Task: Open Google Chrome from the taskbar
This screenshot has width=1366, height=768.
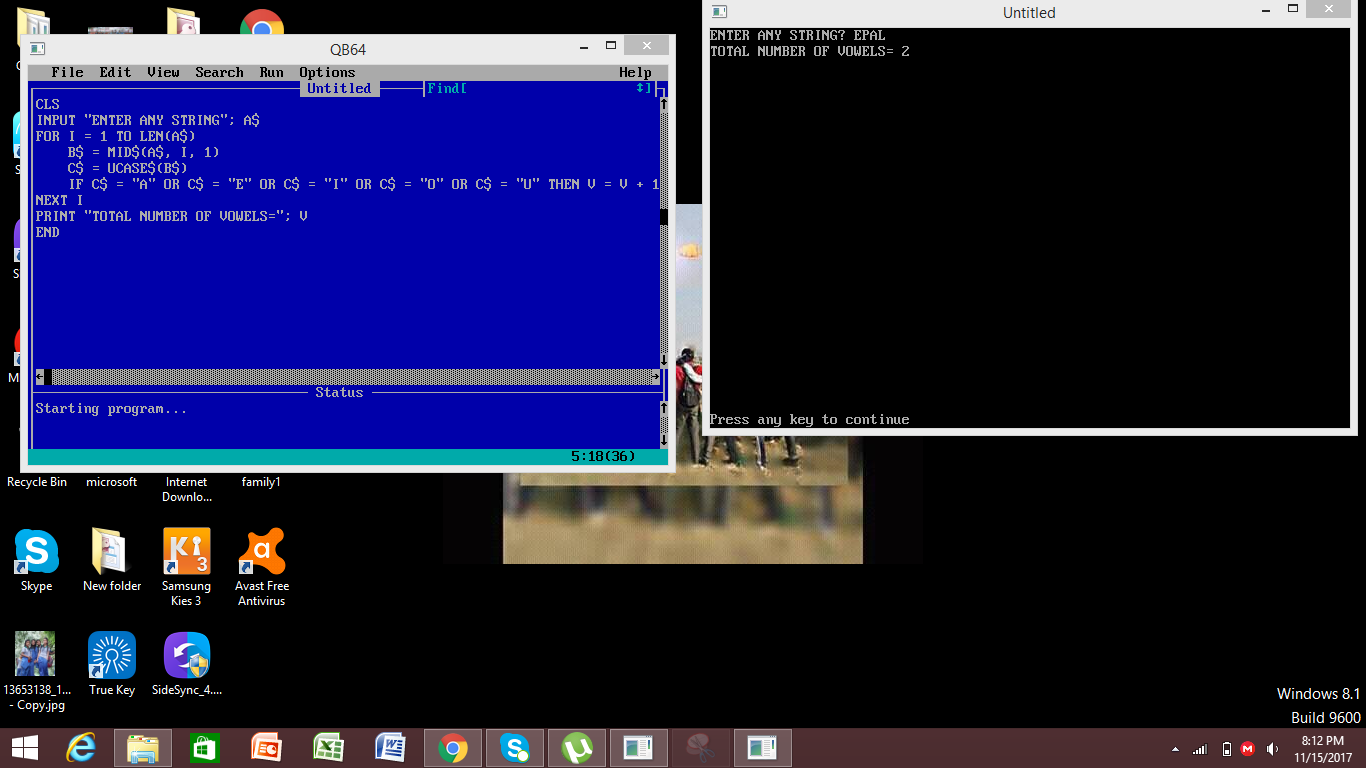Action: 452,747
